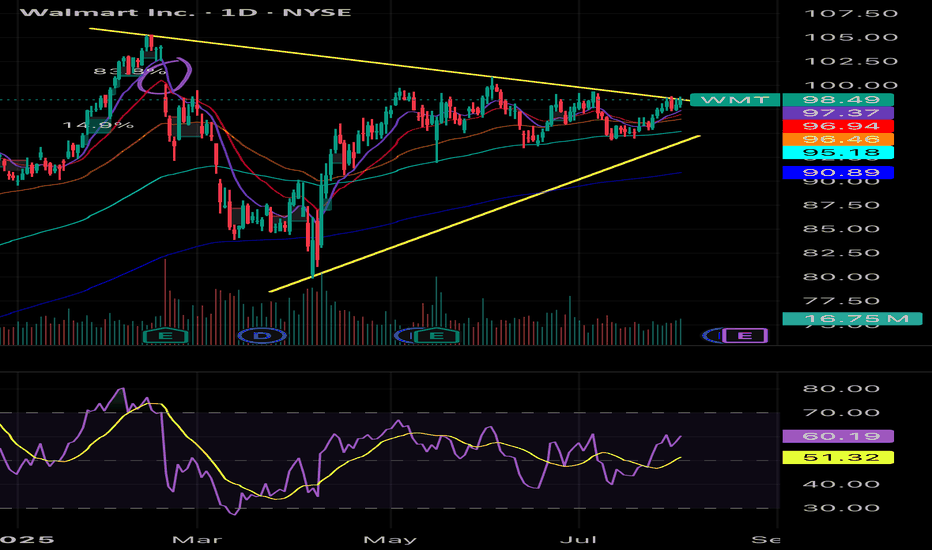
Task: Click the green 98.49 last price label
Action: click(x=838, y=100)
